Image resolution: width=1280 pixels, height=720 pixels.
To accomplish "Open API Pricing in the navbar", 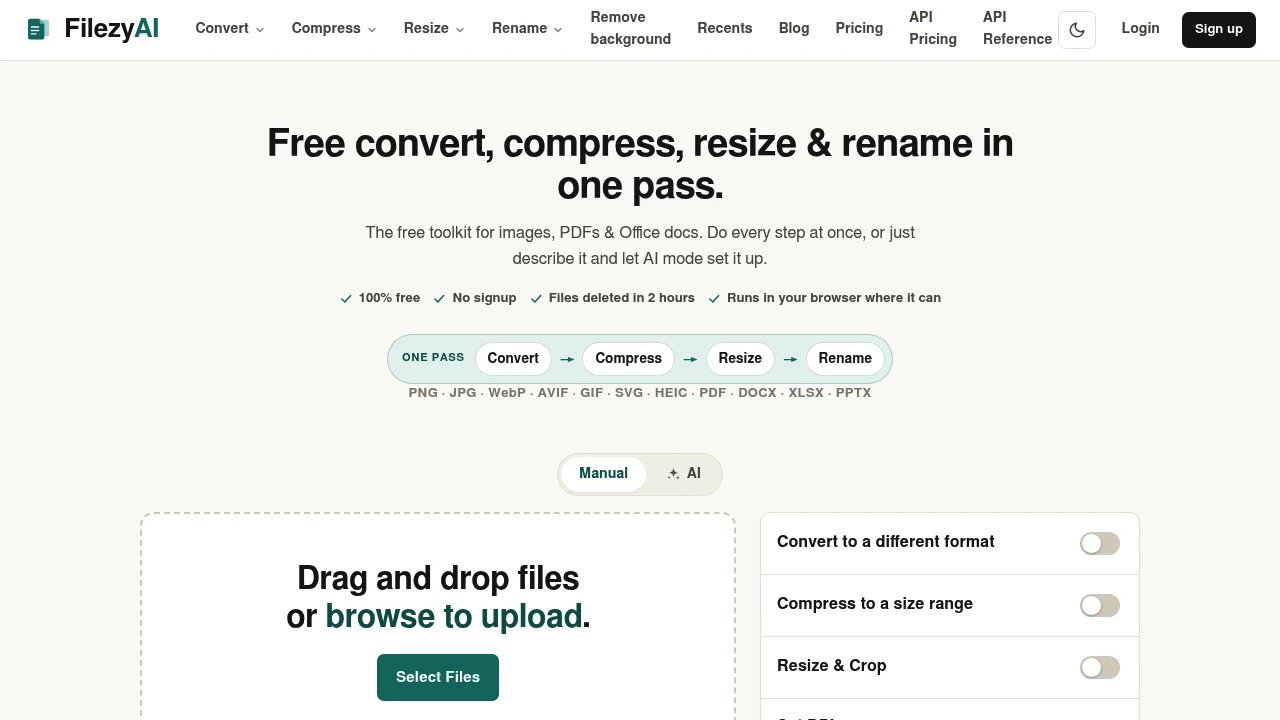I will coord(933,28).
